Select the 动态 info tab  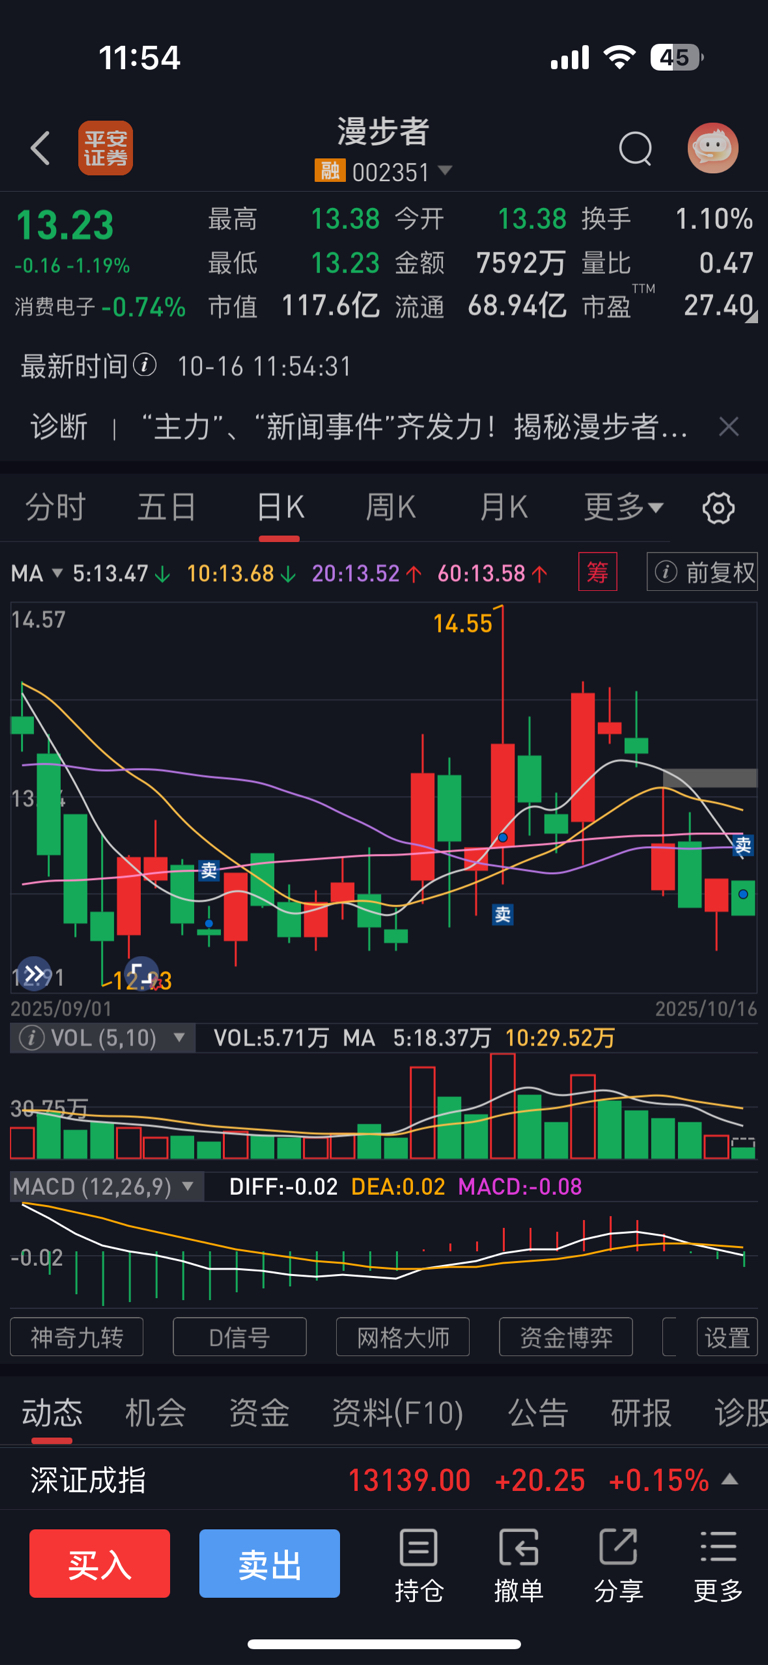[52, 1412]
